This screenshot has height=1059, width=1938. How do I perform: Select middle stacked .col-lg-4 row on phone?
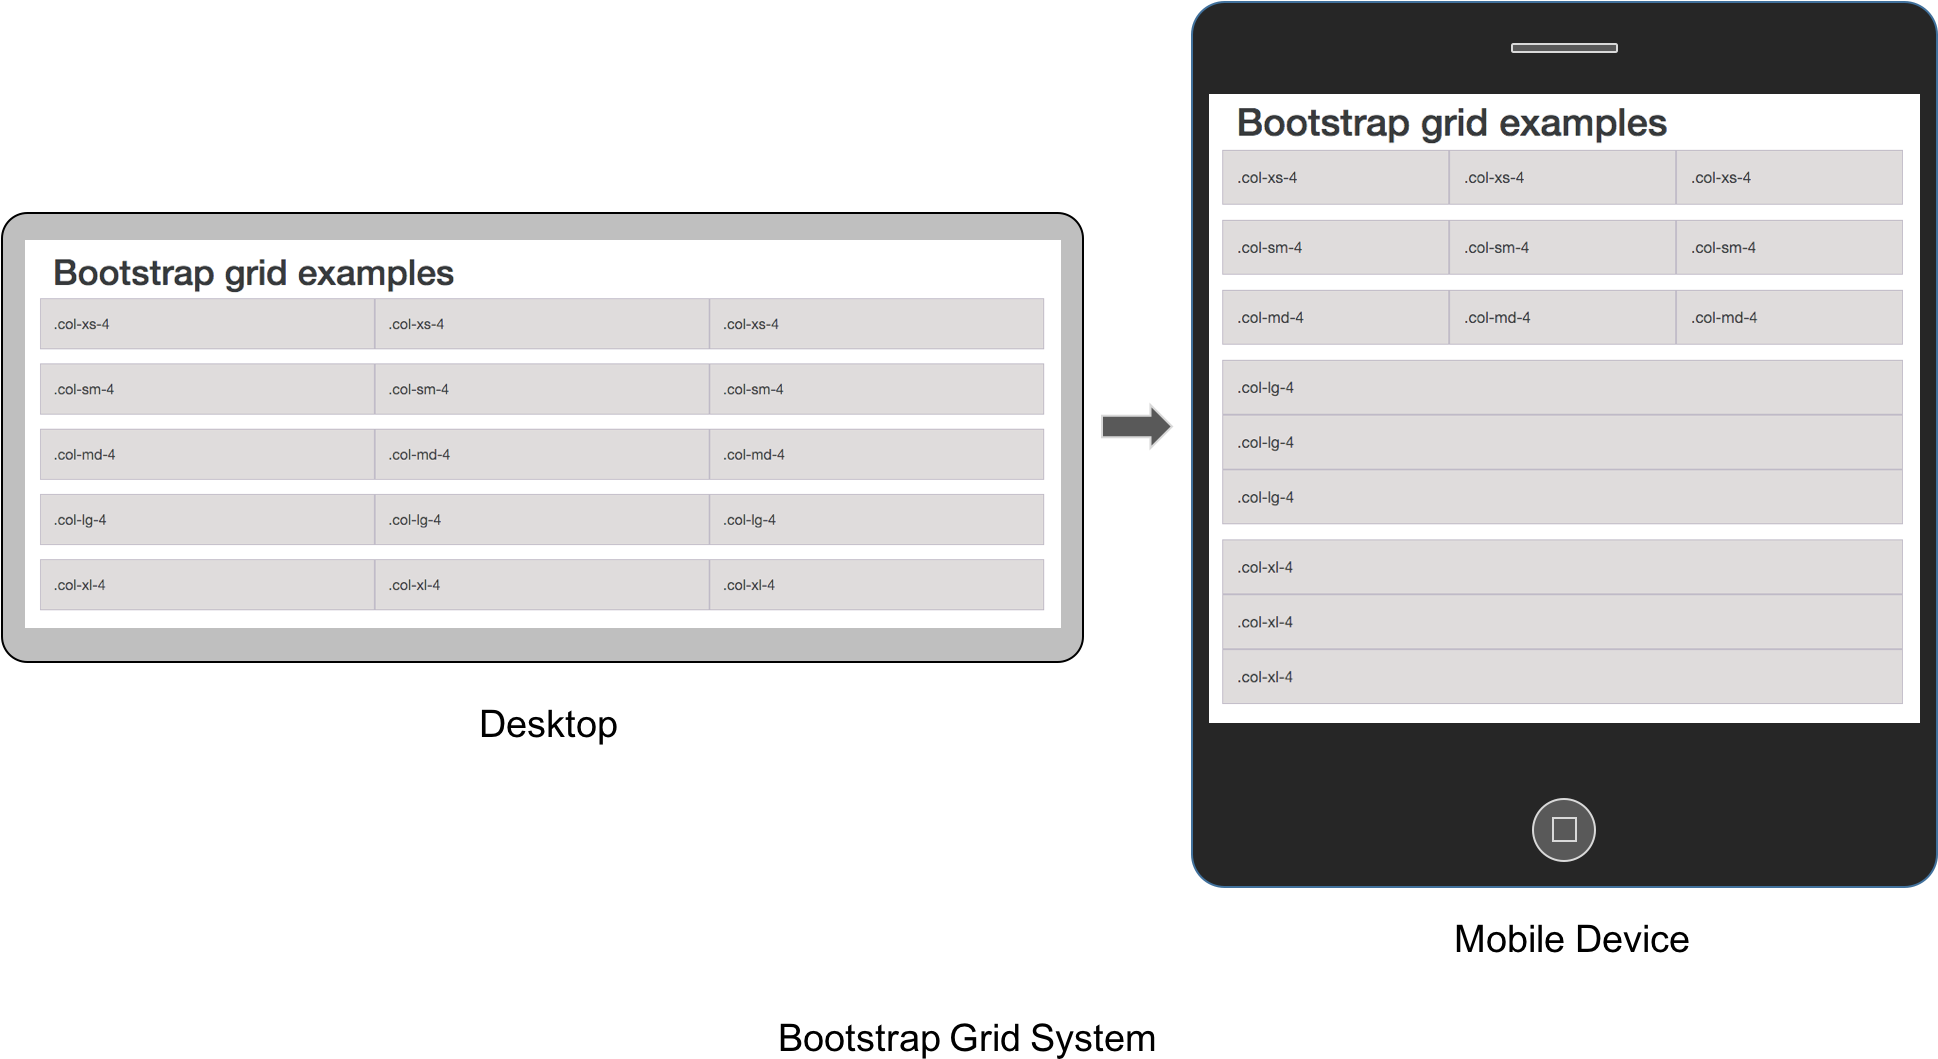point(1562,443)
